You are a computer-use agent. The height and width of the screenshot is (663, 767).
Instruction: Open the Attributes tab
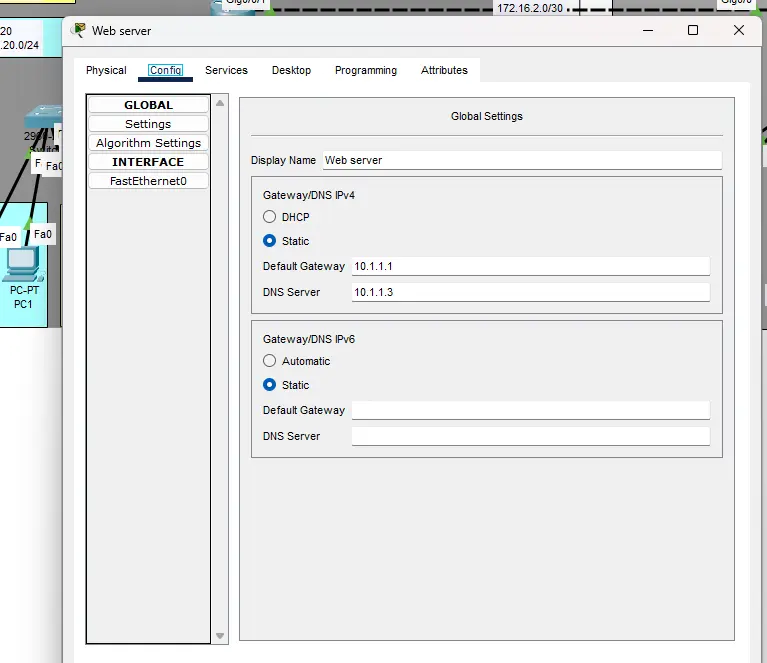click(x=444, y=70)
